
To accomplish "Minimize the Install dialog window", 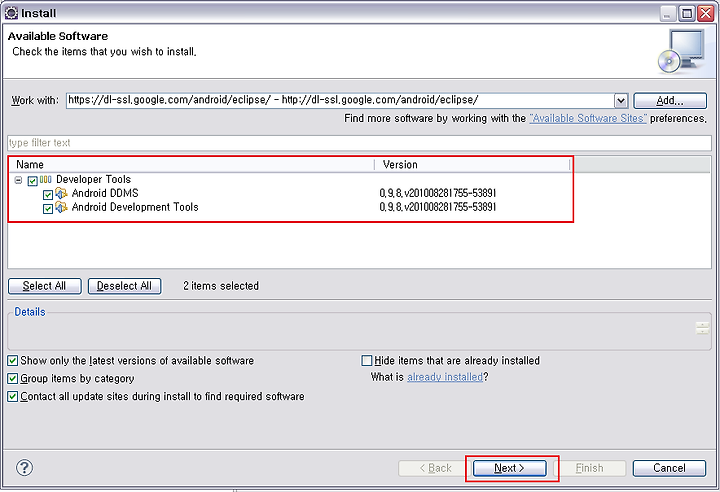I will tap(668, 13).
